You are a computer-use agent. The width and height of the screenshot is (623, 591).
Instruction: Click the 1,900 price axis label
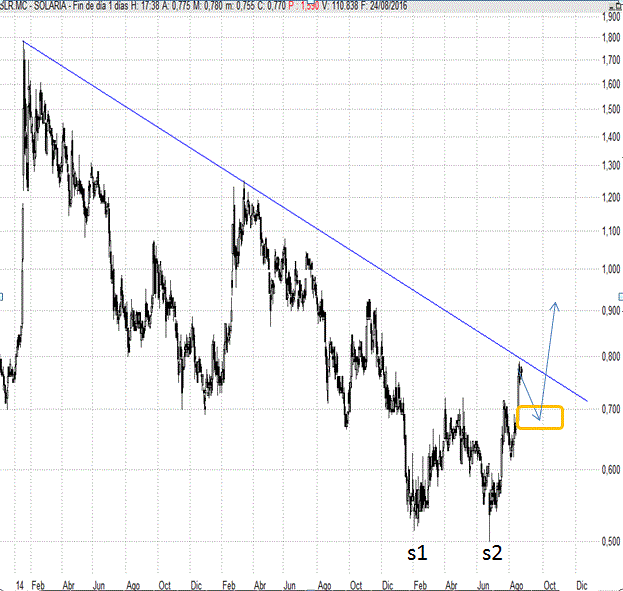(x=611, y=17)
